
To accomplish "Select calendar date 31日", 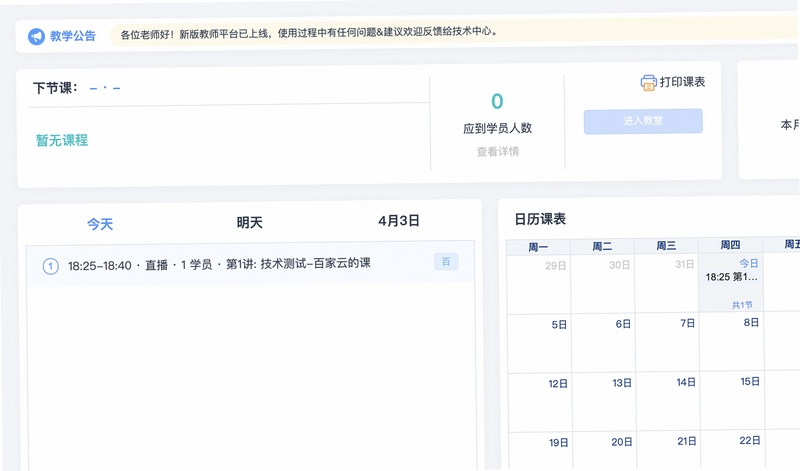I will pyautogui.click(x=684, y=264).
